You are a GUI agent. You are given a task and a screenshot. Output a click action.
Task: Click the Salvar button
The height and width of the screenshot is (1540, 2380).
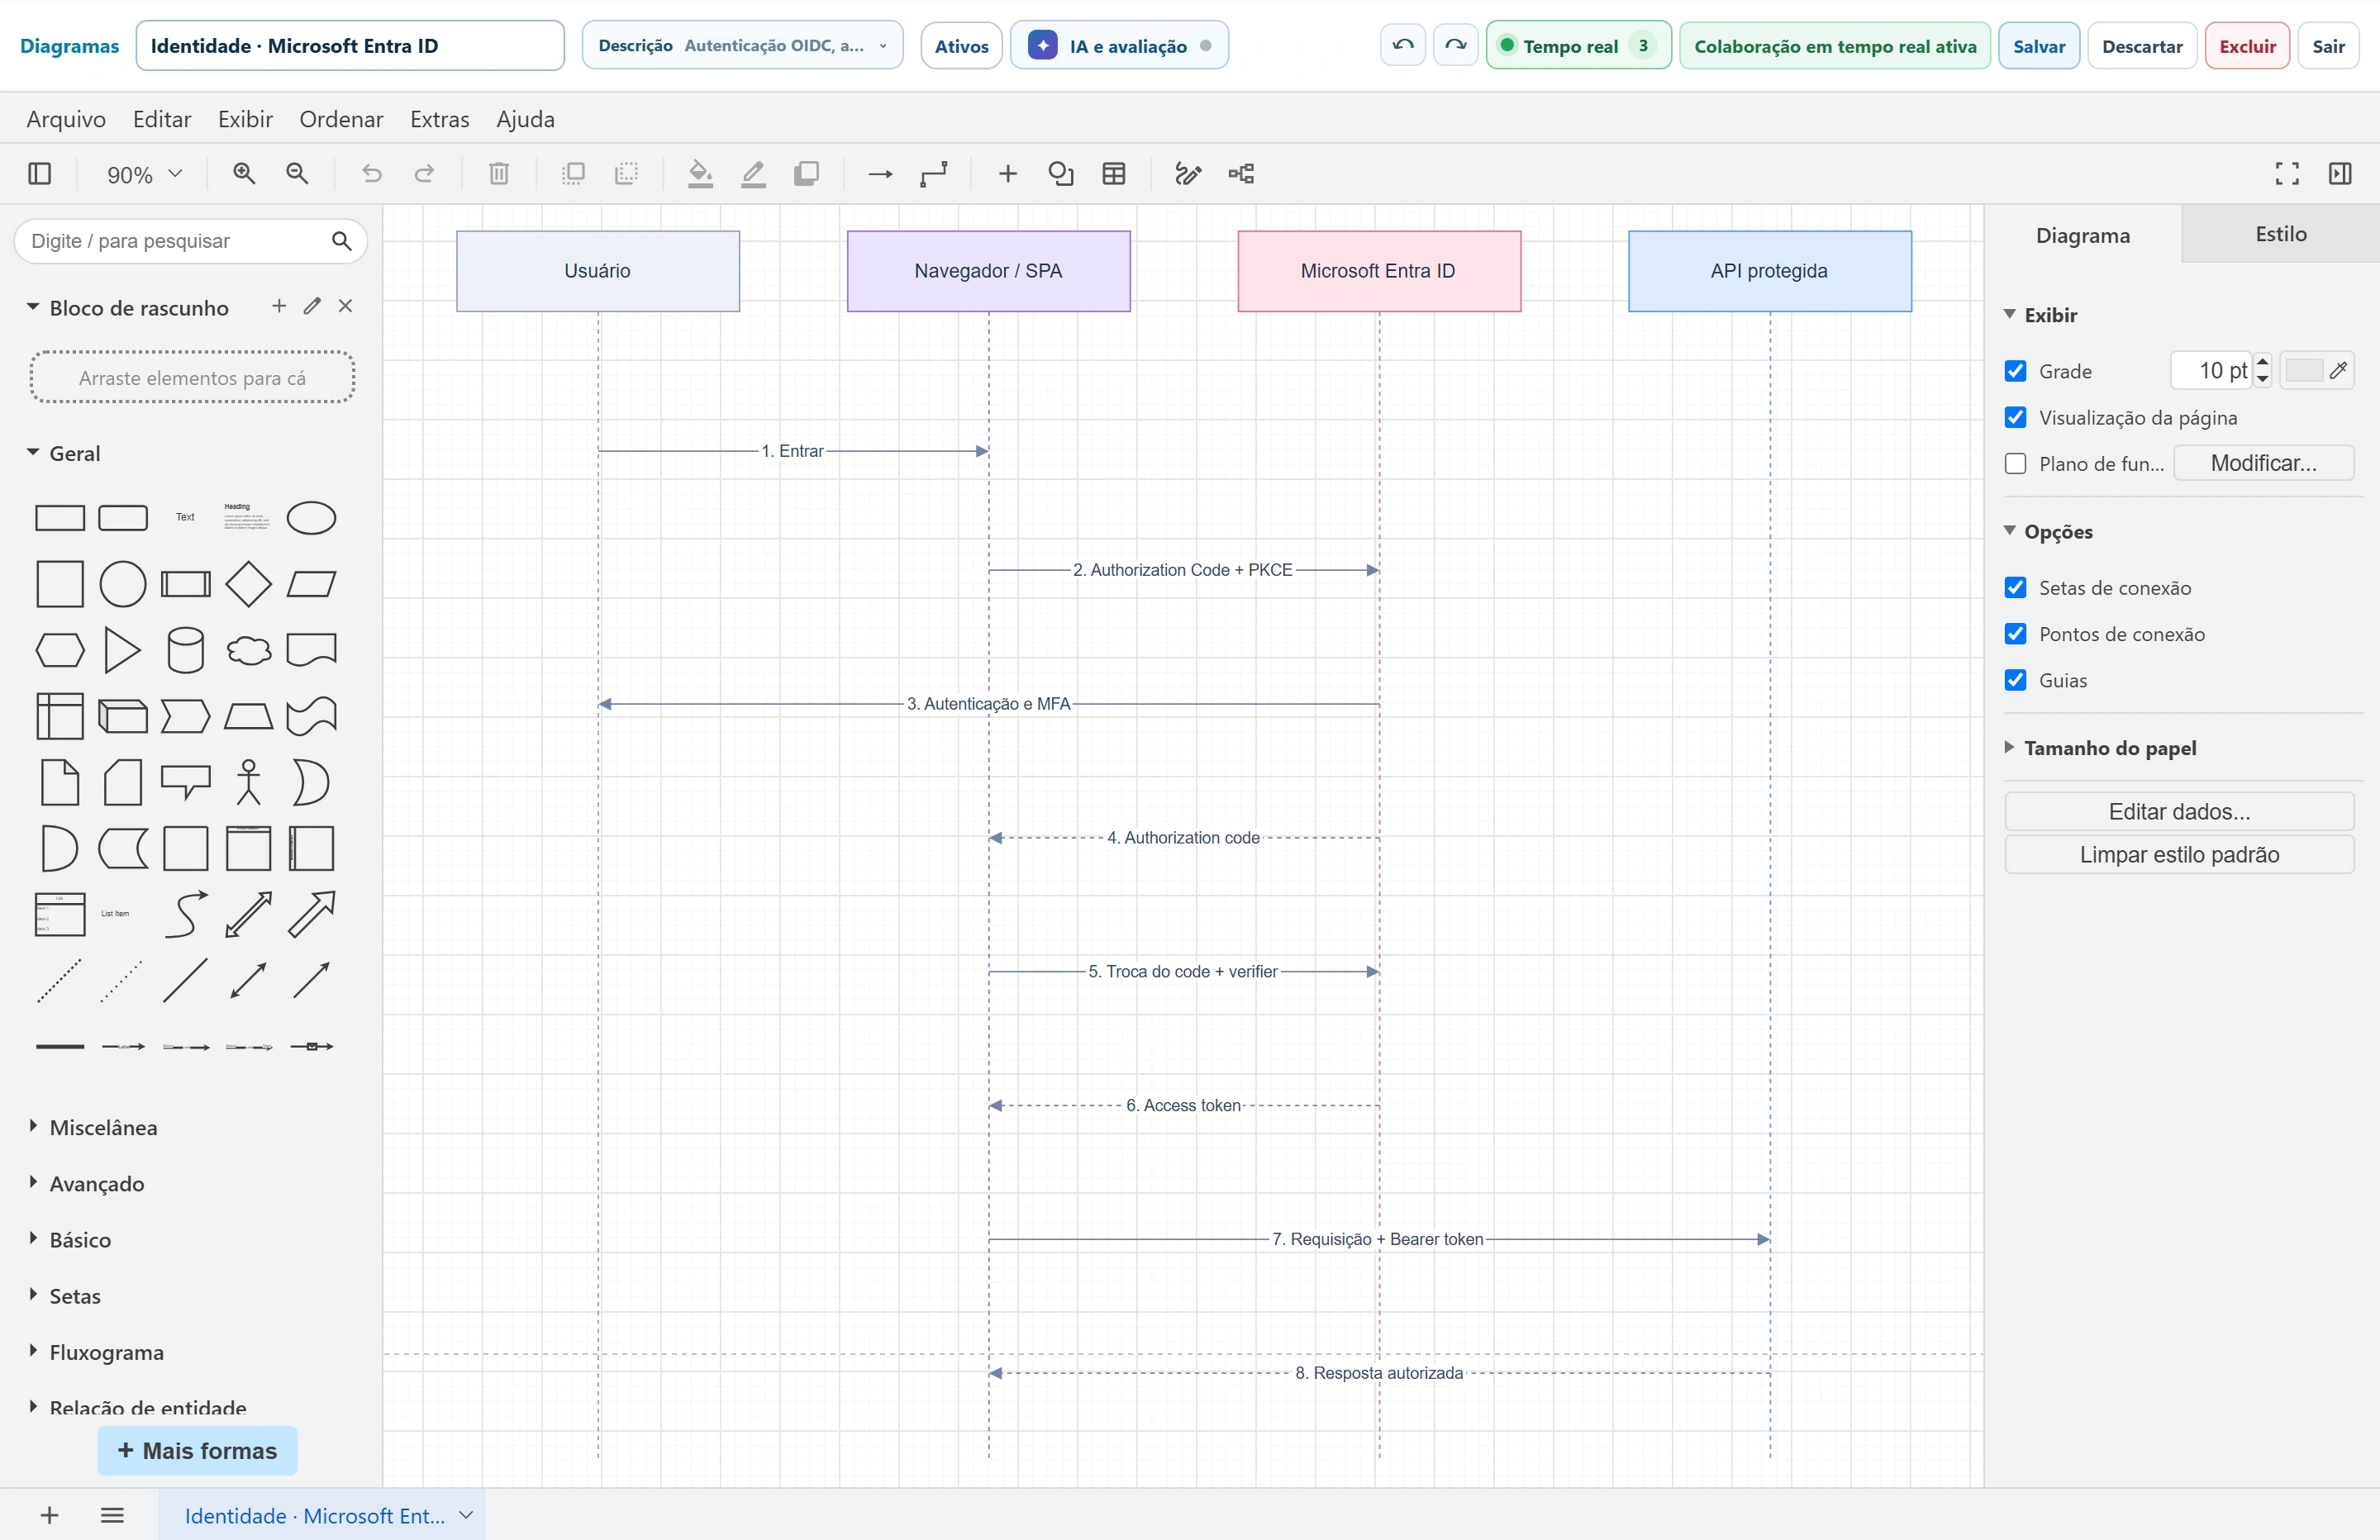[2039, 46]
